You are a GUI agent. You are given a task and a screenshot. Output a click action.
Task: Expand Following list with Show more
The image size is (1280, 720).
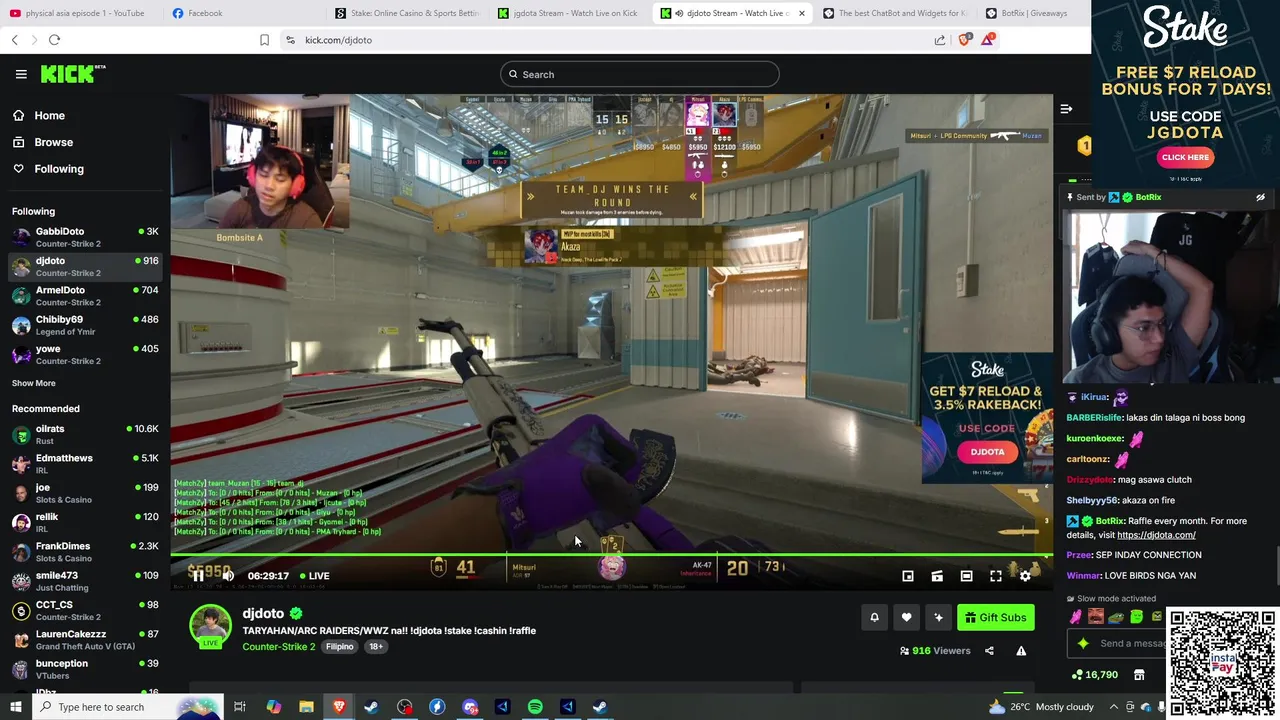click(34, 383)
